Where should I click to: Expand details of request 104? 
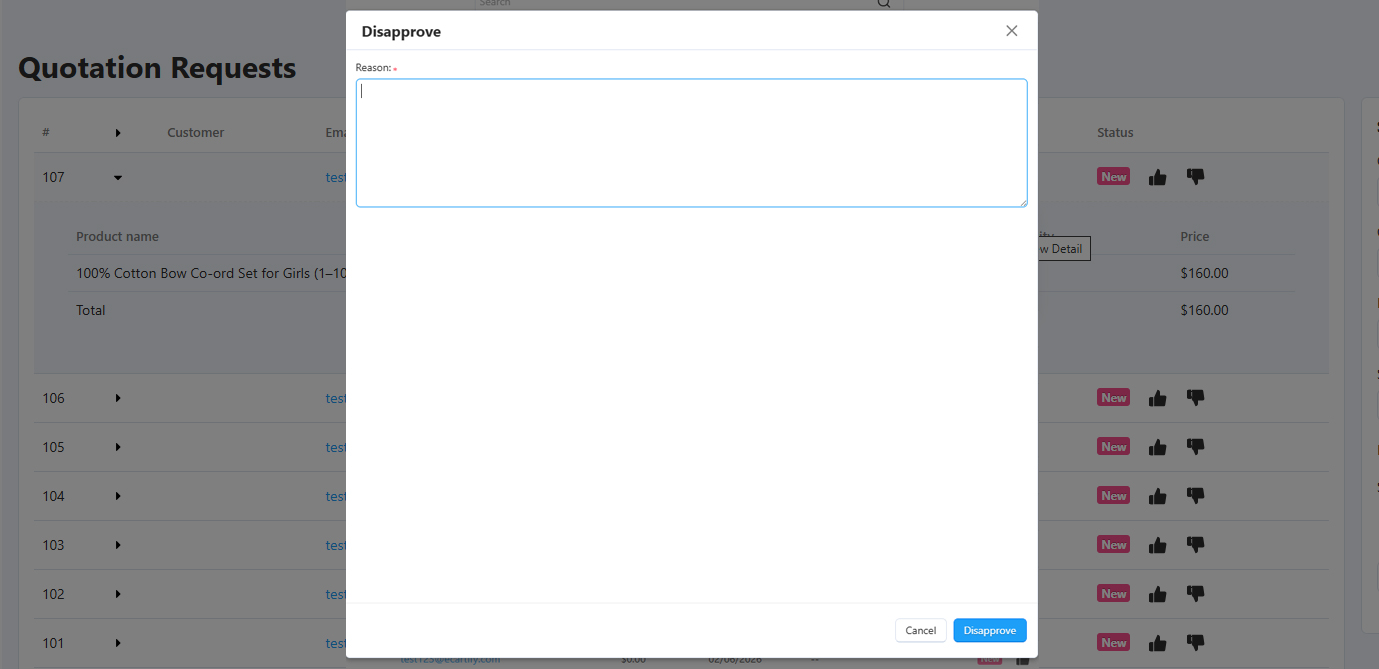[x=118, y=496]
